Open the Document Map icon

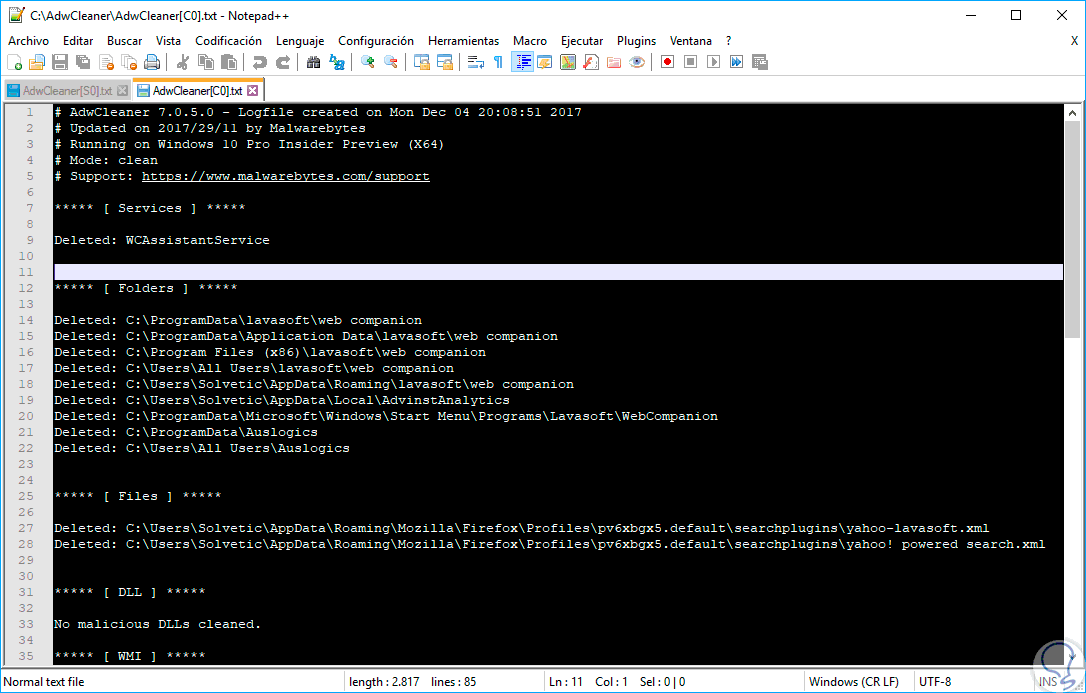pyautogui.click(x=568, y=62)
